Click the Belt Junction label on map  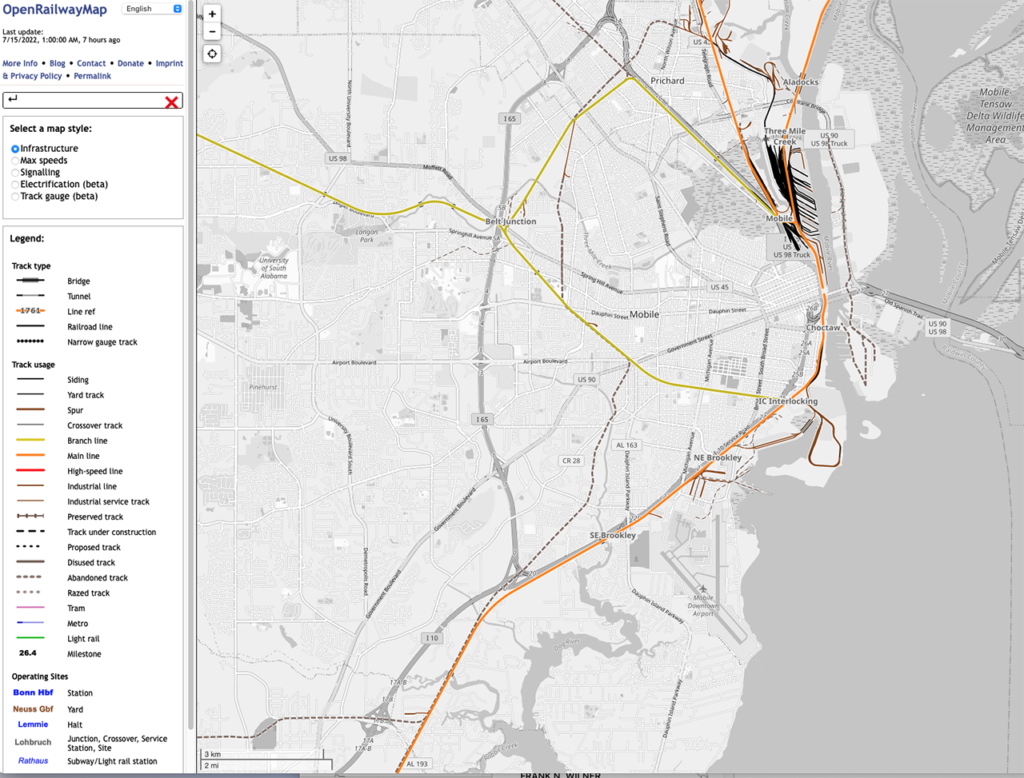tap(510, 221)
